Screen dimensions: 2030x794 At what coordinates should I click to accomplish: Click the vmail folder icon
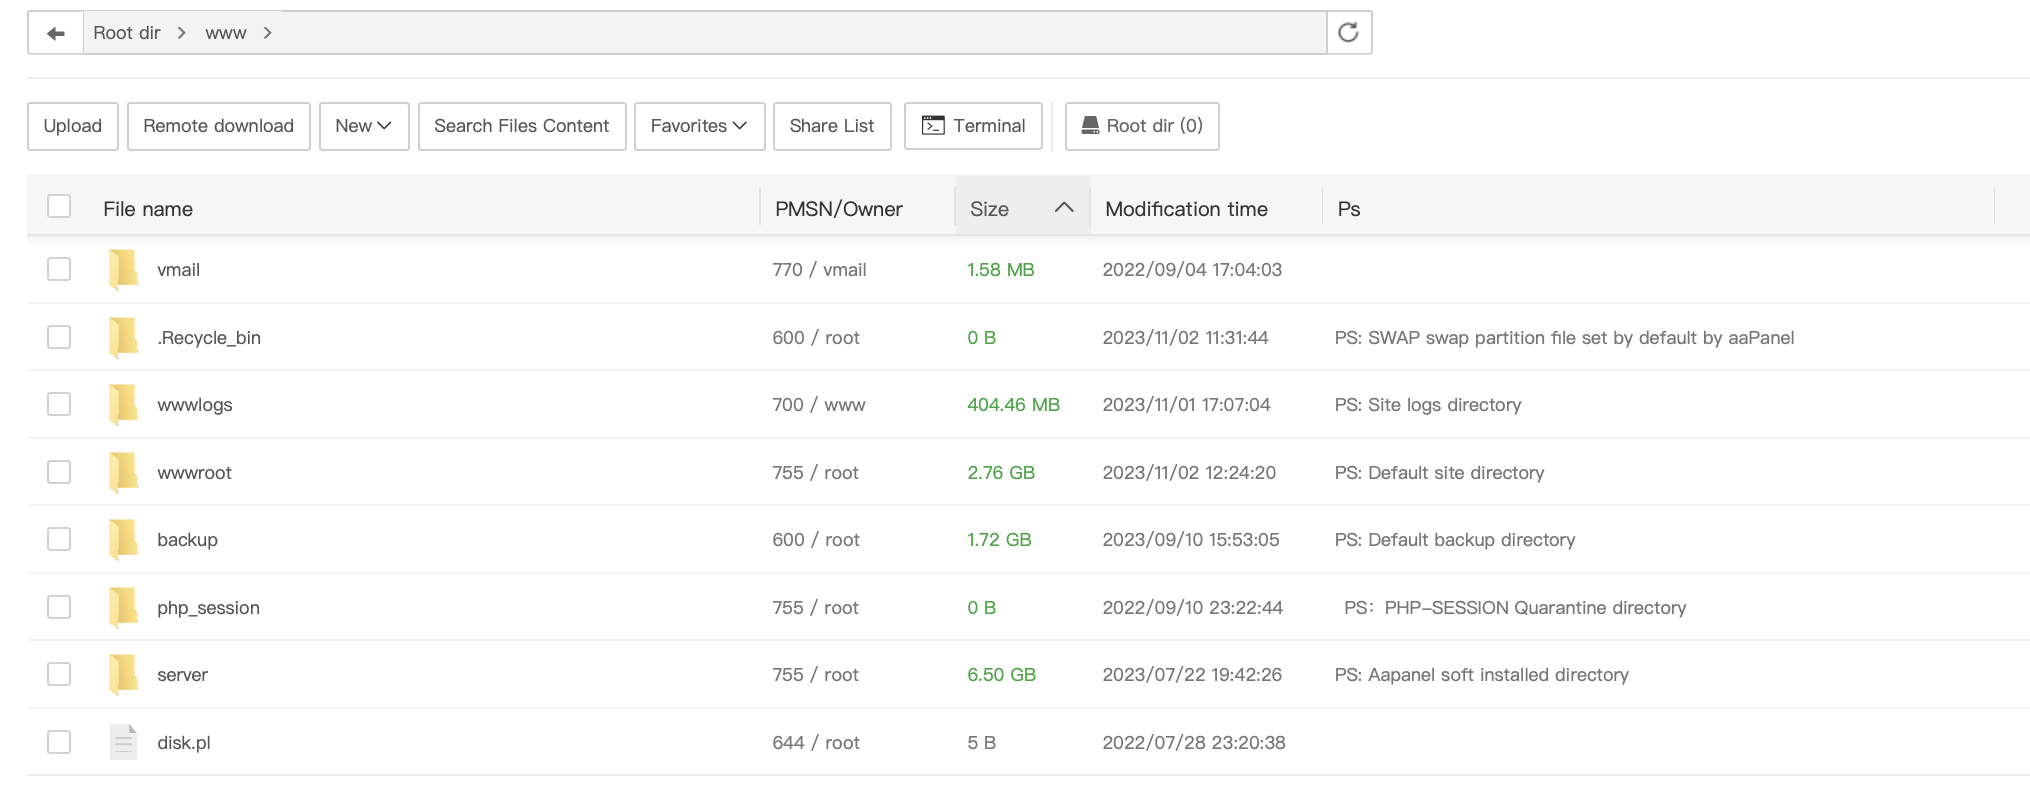click(123, 270)
